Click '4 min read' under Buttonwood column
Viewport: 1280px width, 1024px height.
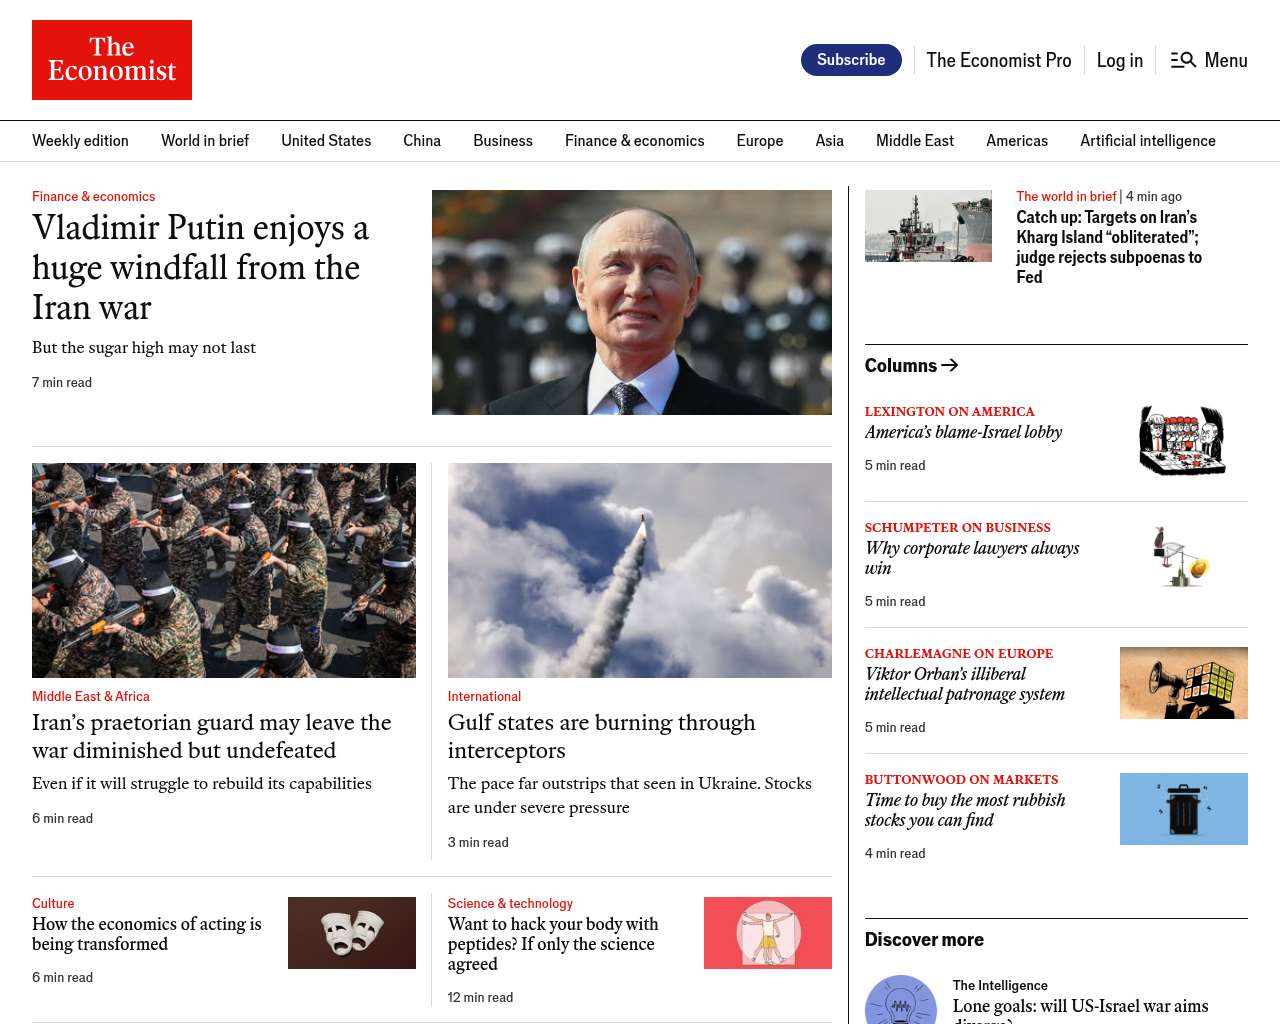tap(895, 853)
